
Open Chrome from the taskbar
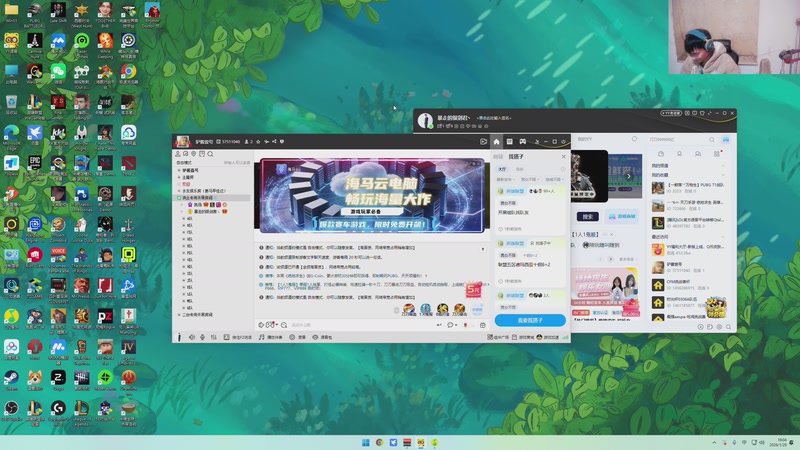pos(380,442)
